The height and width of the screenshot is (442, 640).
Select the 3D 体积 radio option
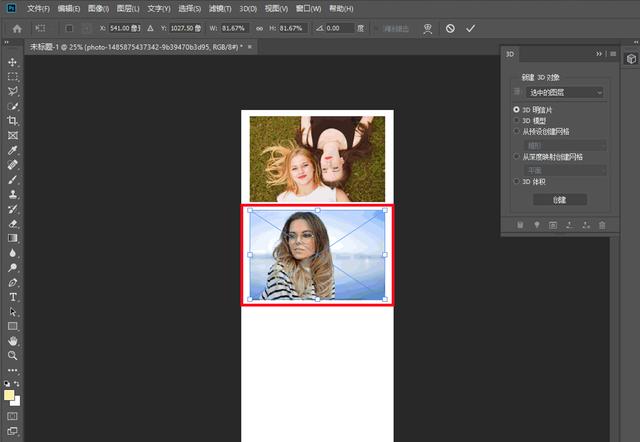coord(516,182)
